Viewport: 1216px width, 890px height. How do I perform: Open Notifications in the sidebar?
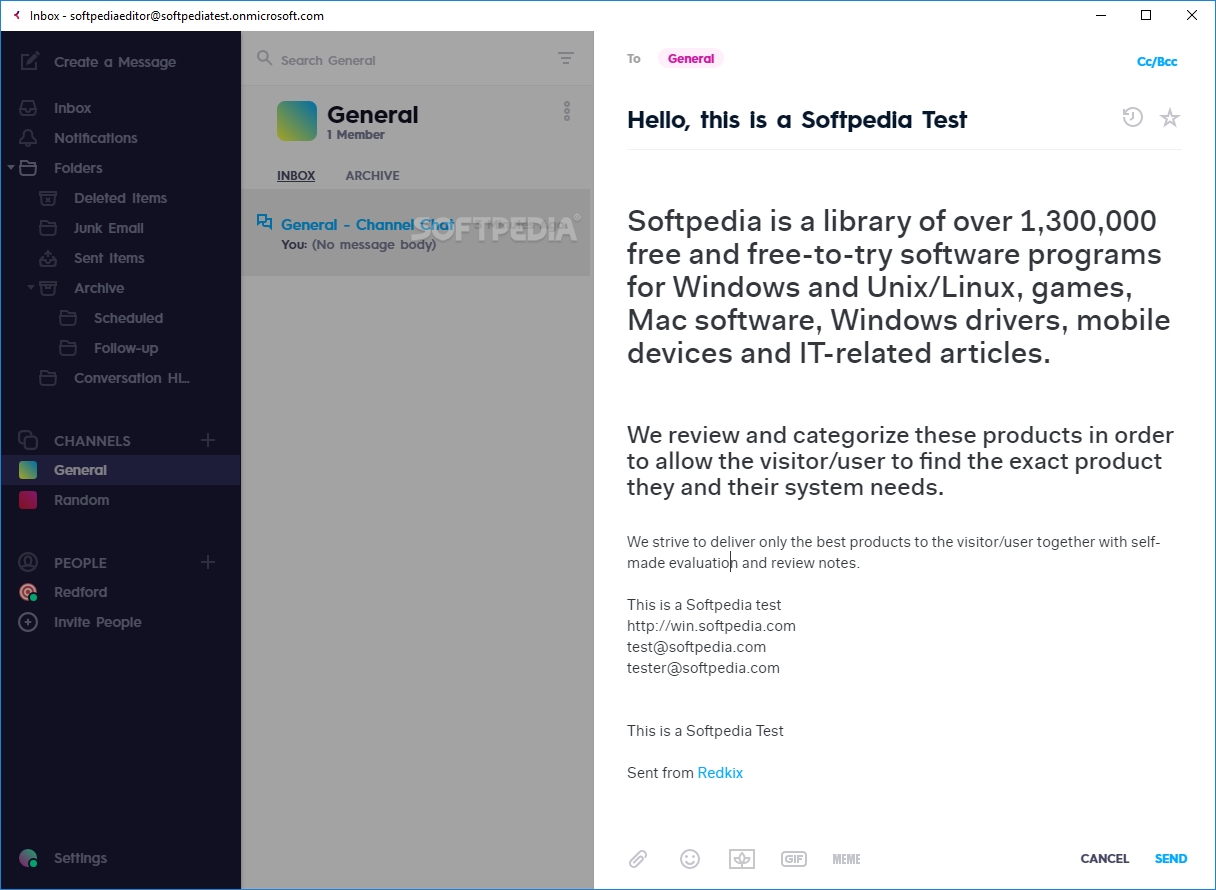pos(96,138)
